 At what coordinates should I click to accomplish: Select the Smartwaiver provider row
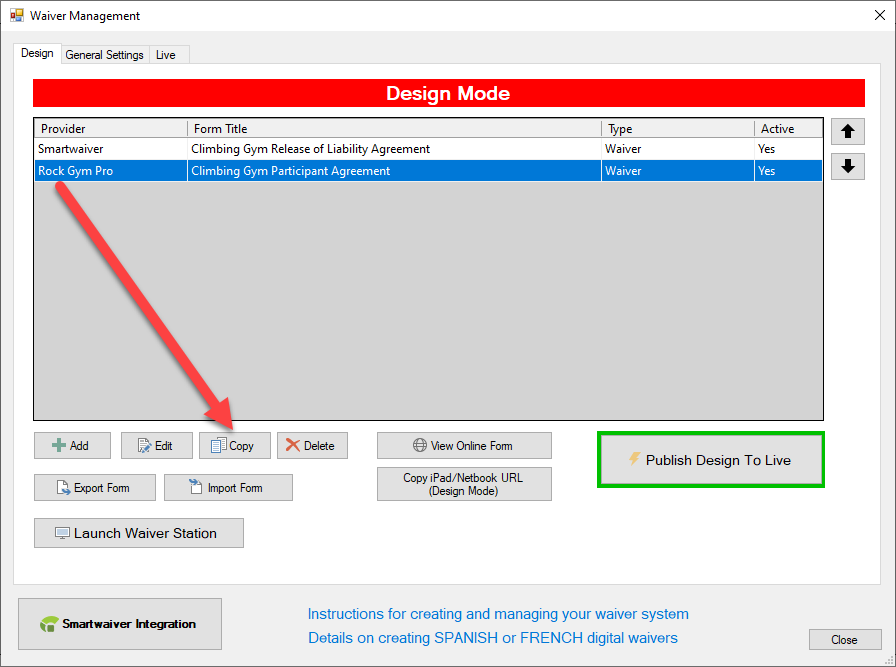(x=429, y=149)
